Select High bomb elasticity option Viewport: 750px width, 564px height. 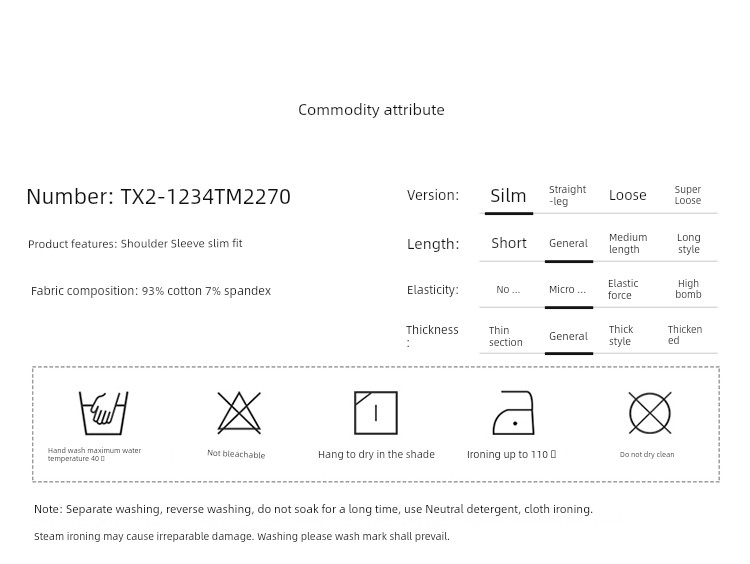tap(688, 289)
